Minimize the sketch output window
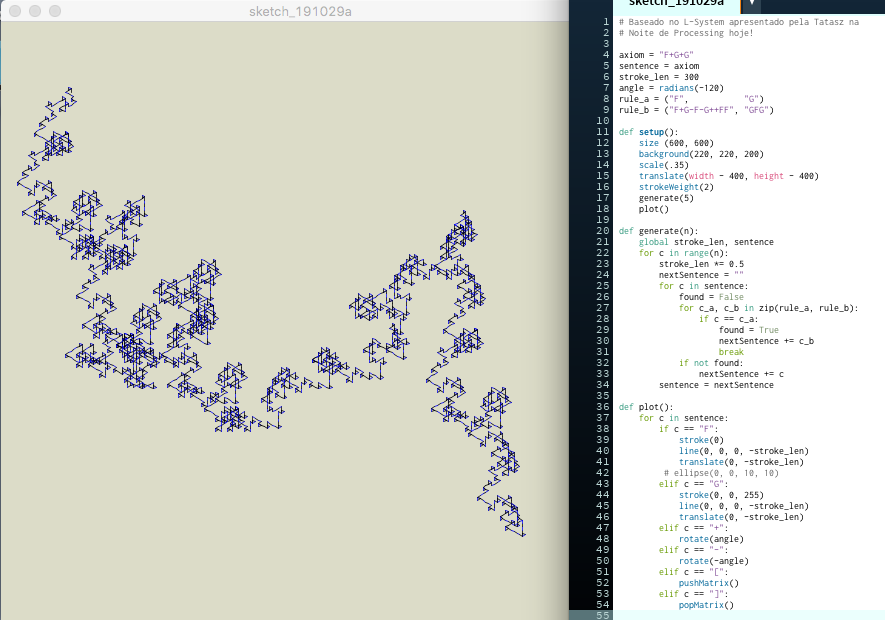Image resolution: width=885 pixels, height=620 pixels. [33, 10]
